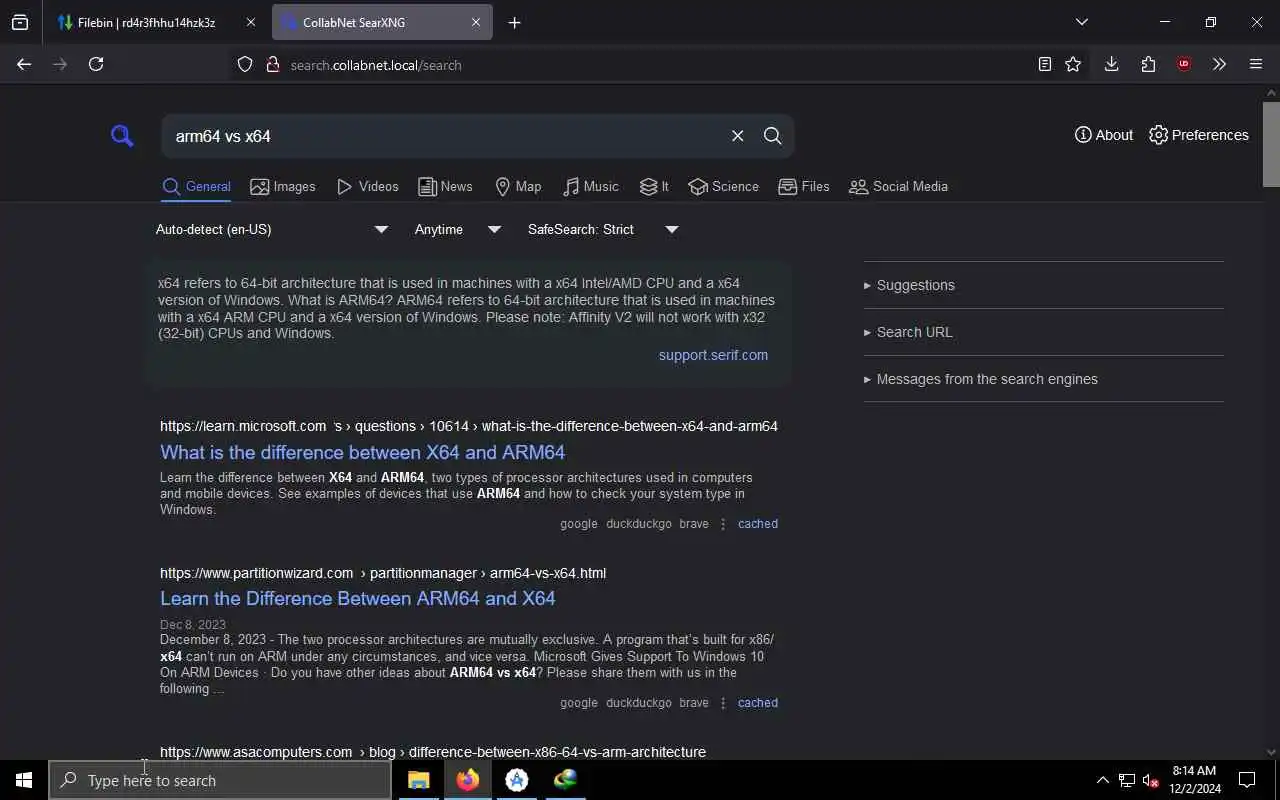Click the Windows taskbar search box
The image size is (1280, 800).
coord(220,780)
